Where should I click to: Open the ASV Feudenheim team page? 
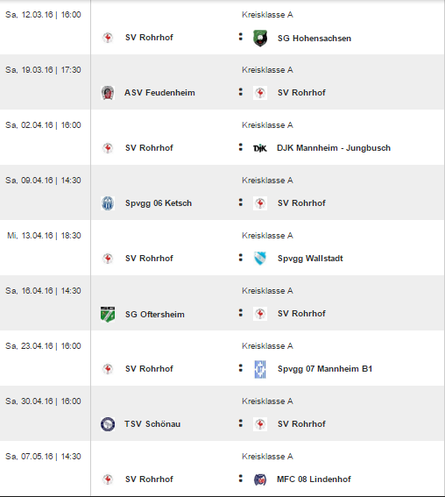pos(160,93)
